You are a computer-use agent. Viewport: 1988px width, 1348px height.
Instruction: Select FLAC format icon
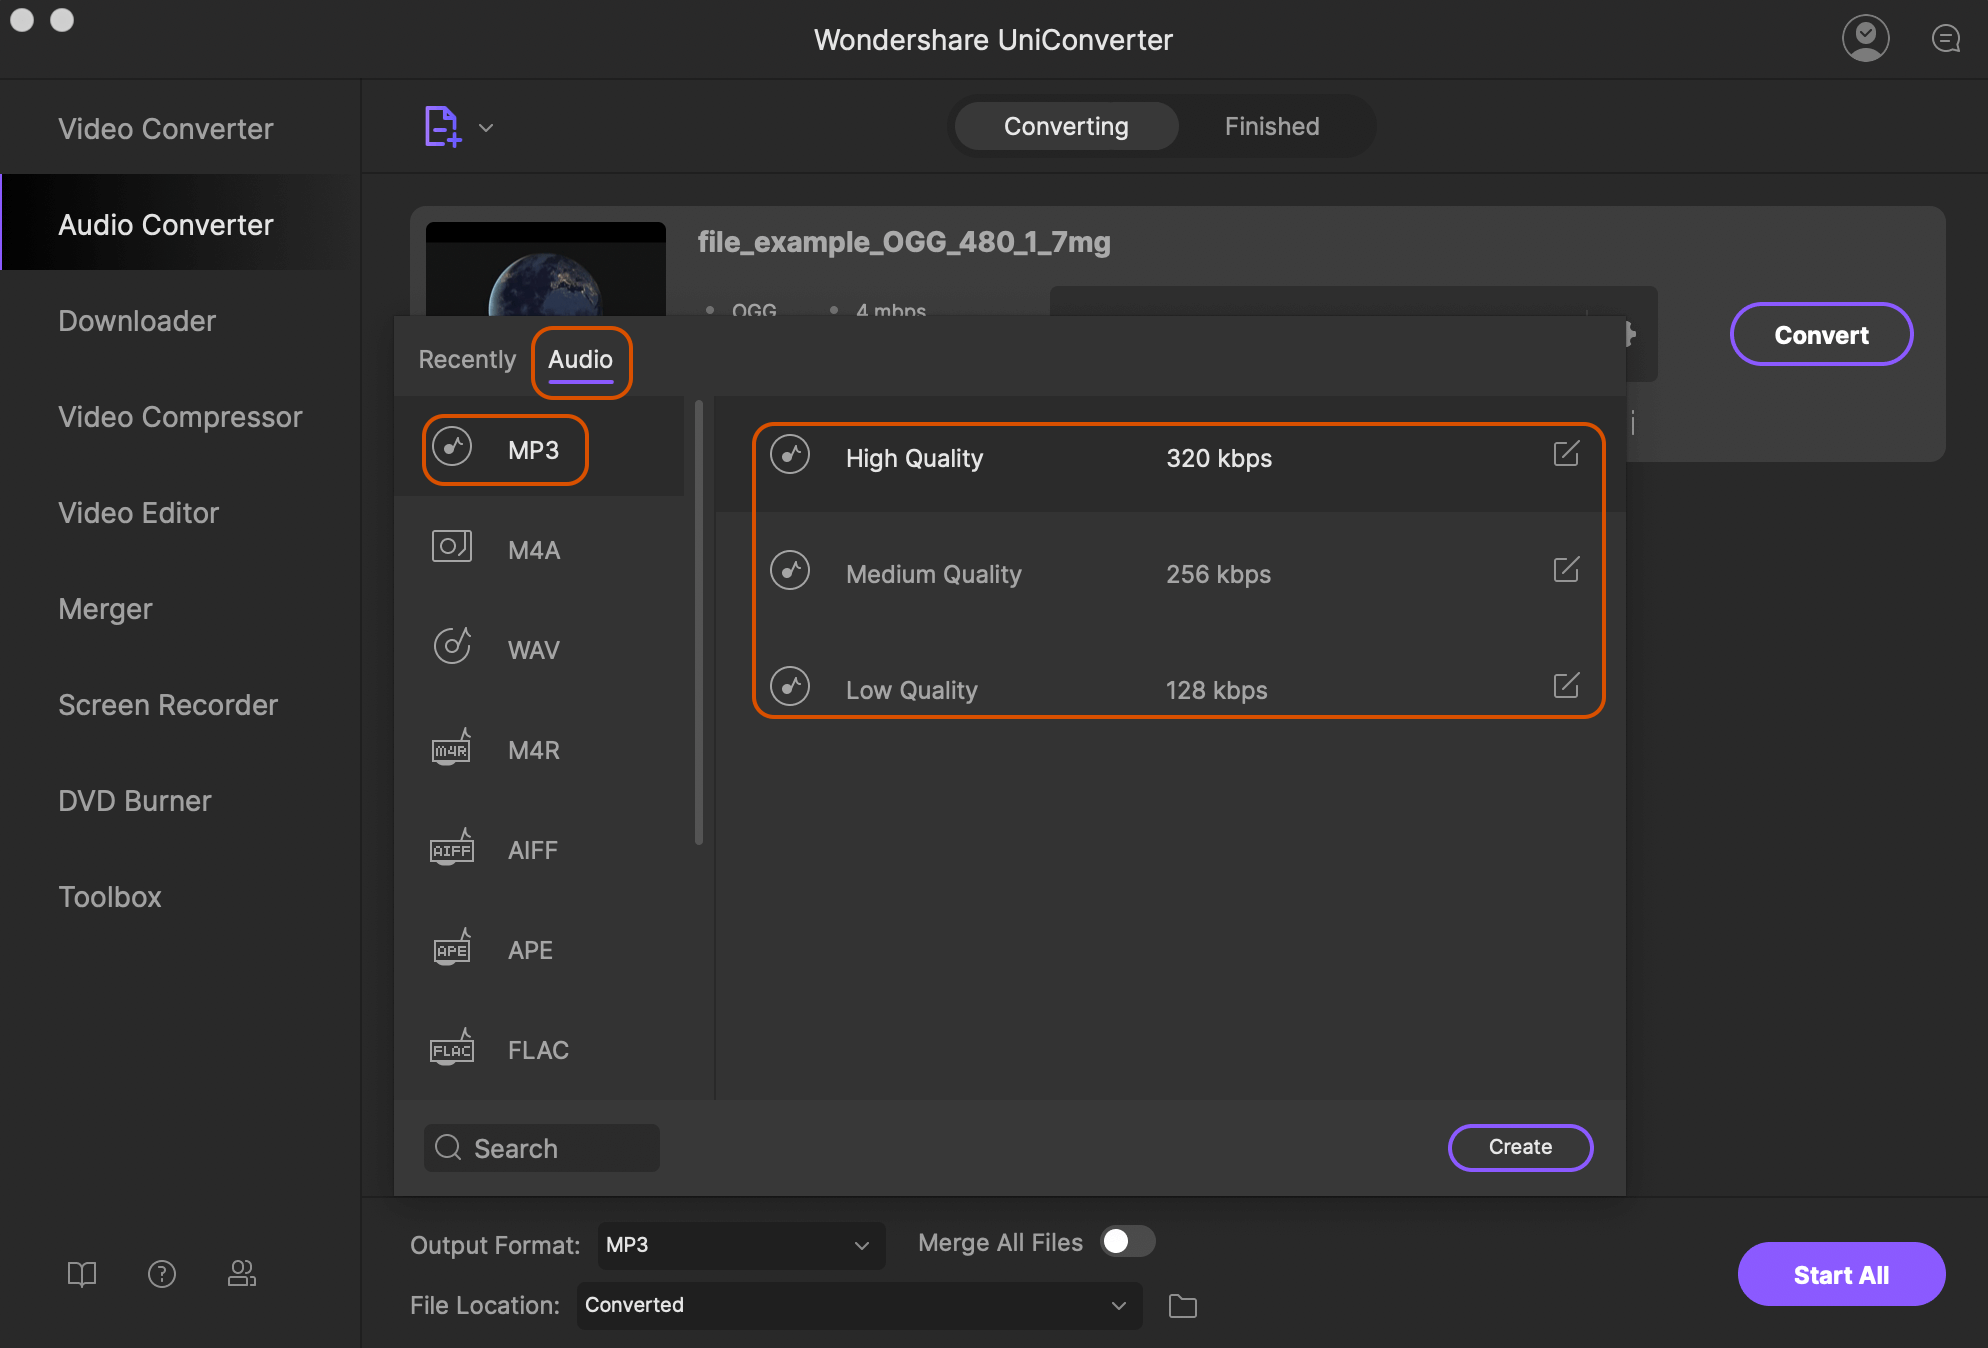tap(451, 1049)
